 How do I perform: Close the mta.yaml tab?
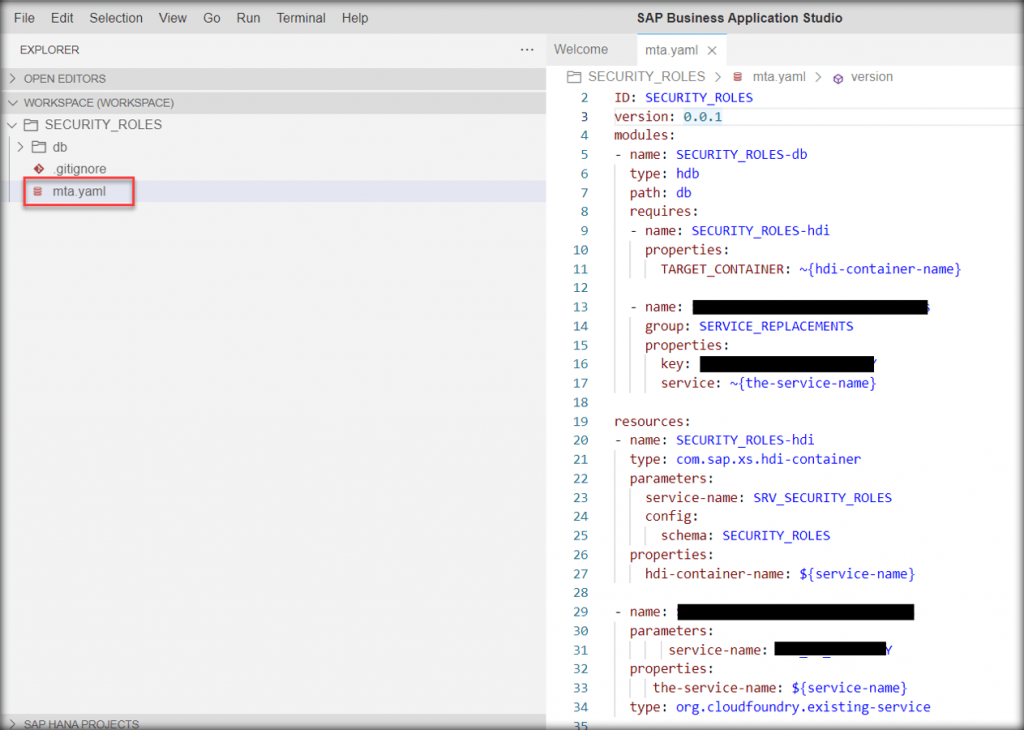(712, 50)
